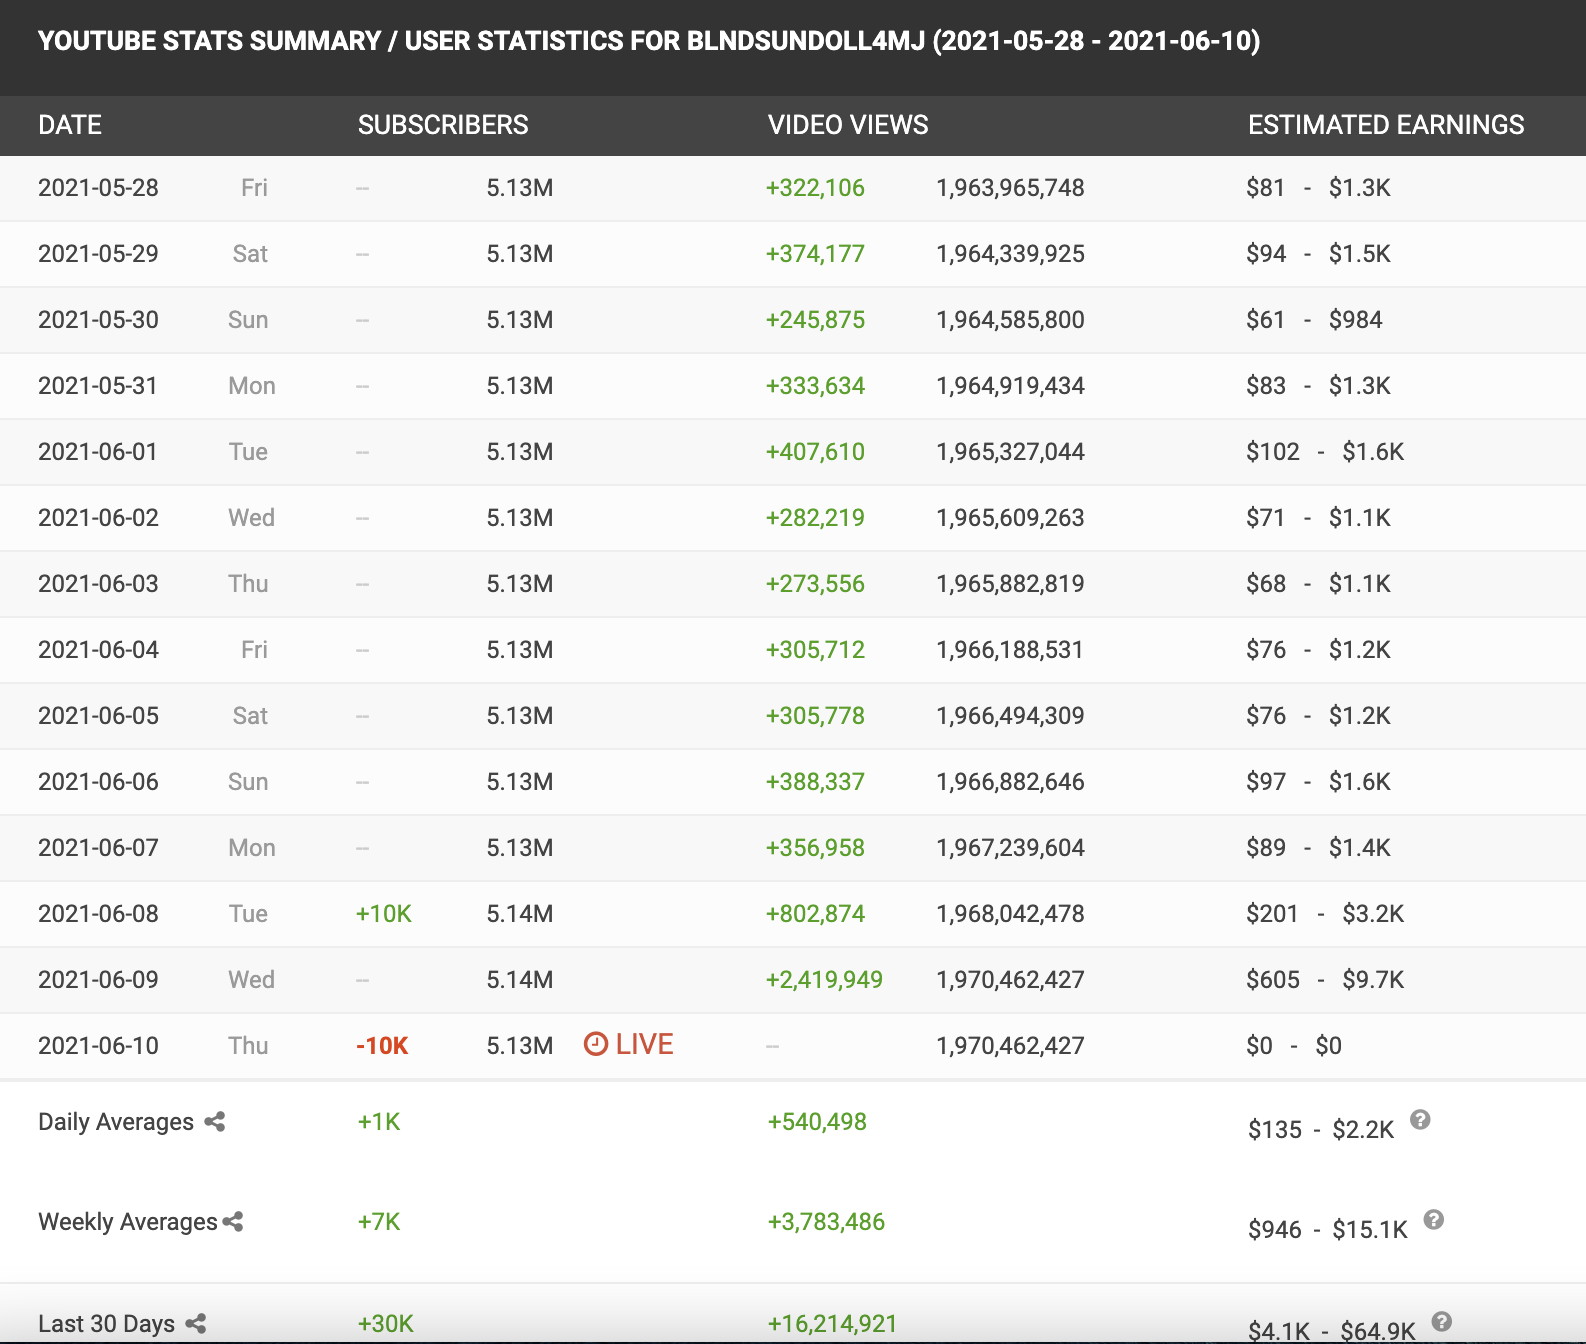Select date 2021-06-09
The image size is (1586, 1344).
click(98, 980)
